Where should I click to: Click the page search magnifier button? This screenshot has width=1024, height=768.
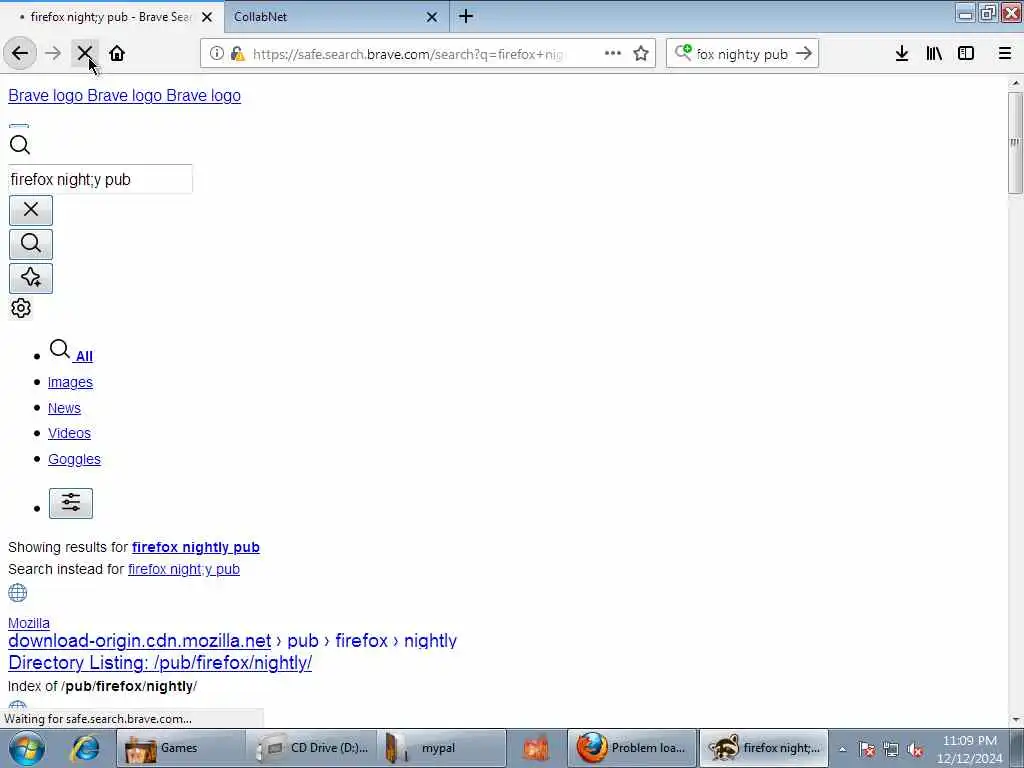point(31,244)
